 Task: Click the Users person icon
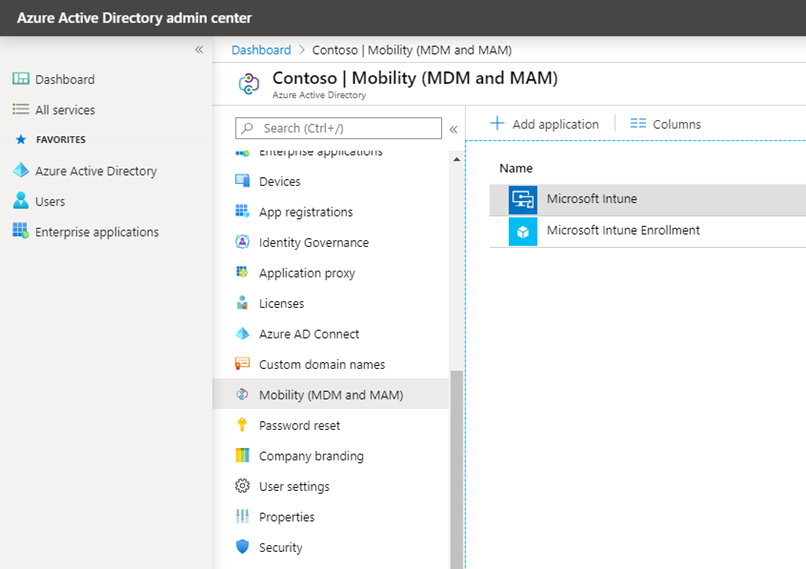21,200
